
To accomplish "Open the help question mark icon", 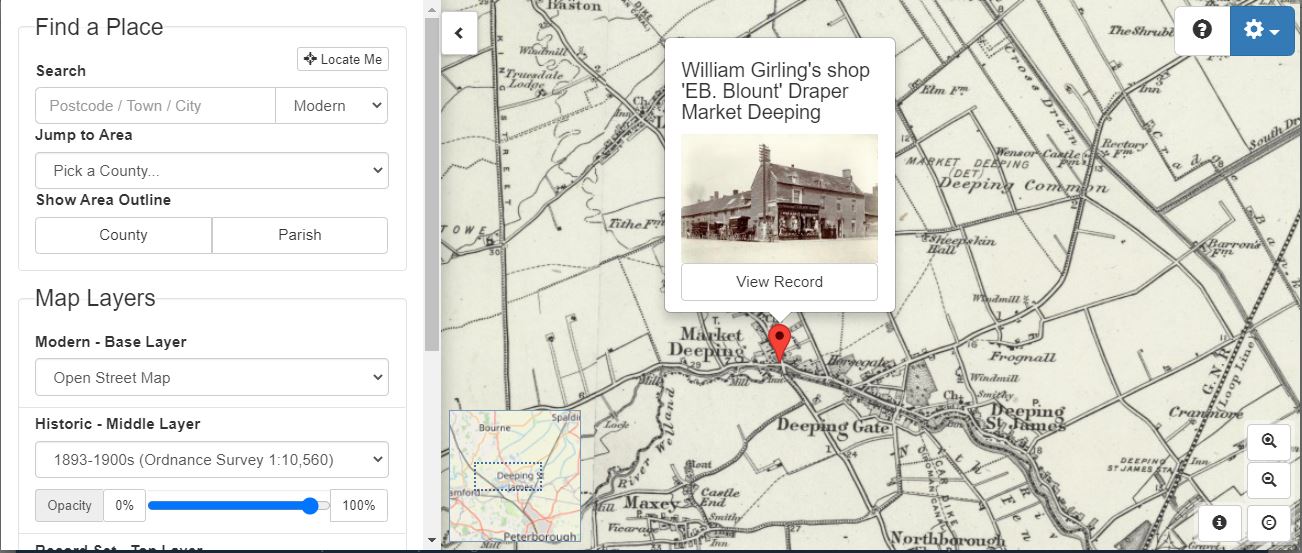I will [1202, 30].
